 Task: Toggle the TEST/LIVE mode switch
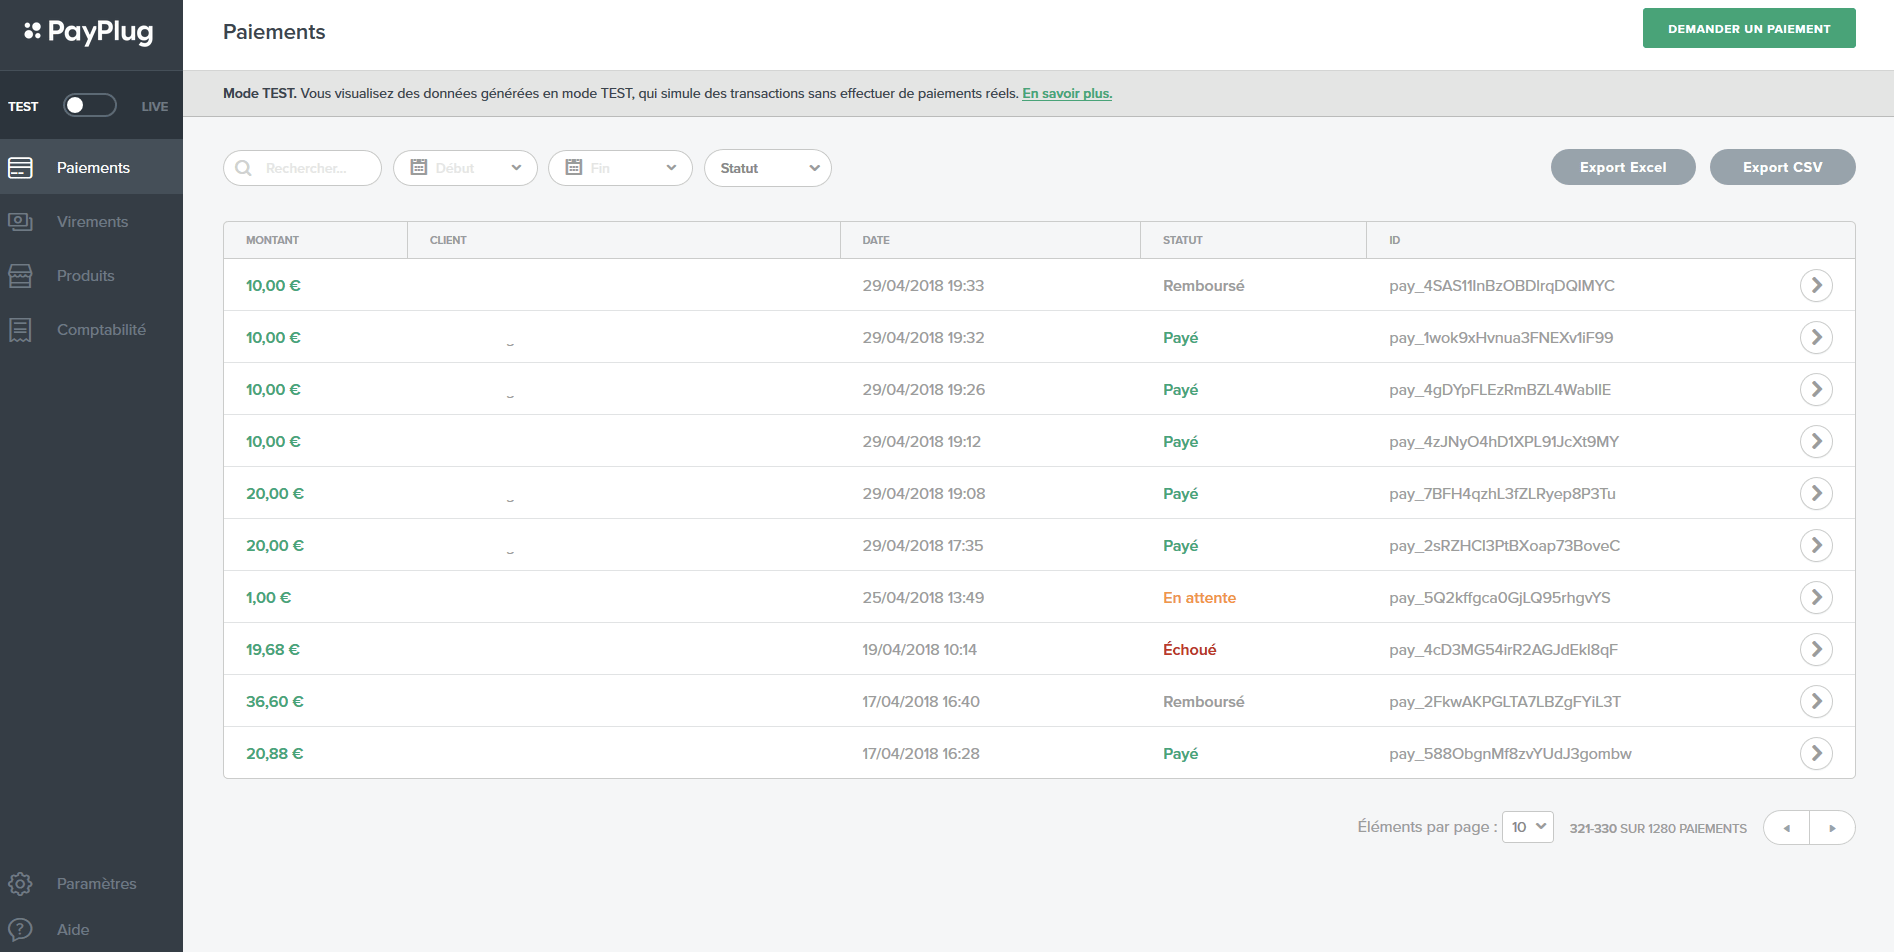(90, 106)
